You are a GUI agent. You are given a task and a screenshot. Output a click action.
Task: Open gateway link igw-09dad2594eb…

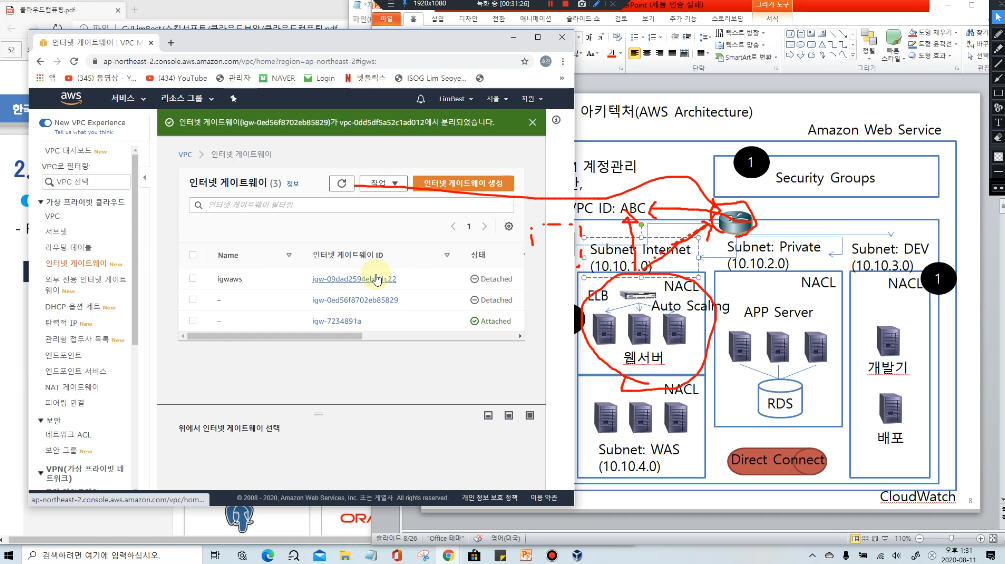click(x=354, y=279)
